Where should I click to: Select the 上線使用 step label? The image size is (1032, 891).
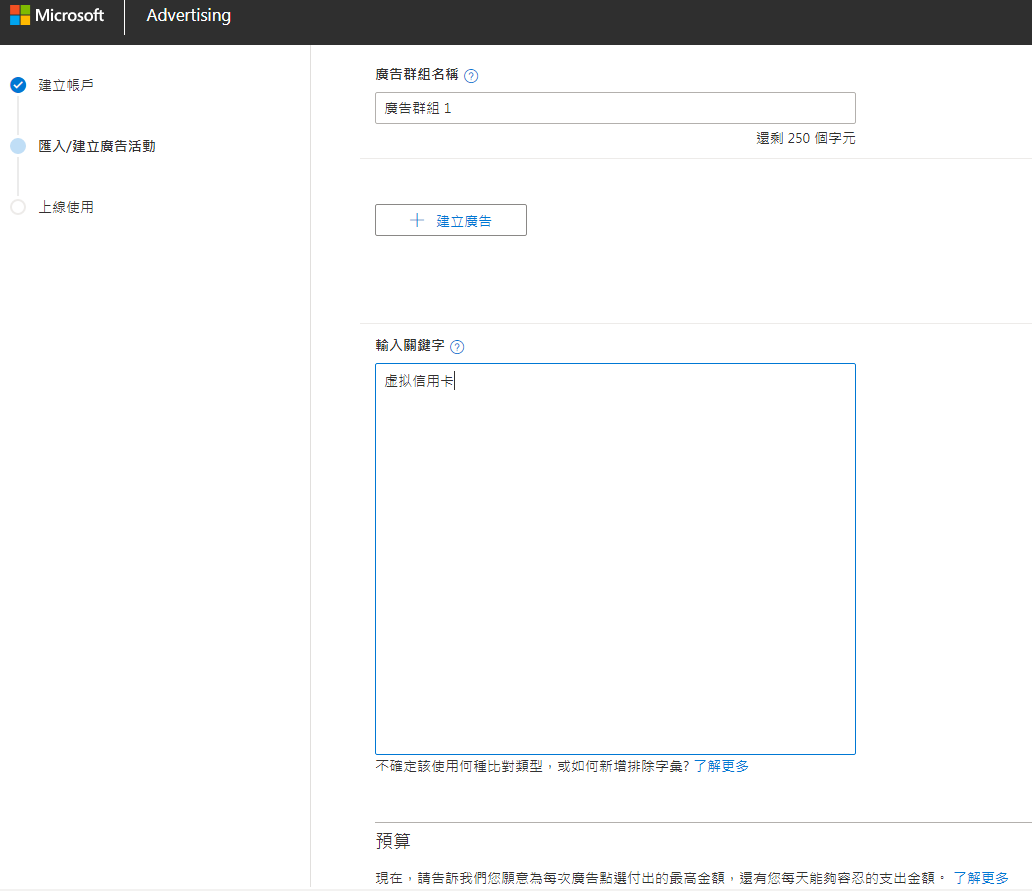click(67, 207)
